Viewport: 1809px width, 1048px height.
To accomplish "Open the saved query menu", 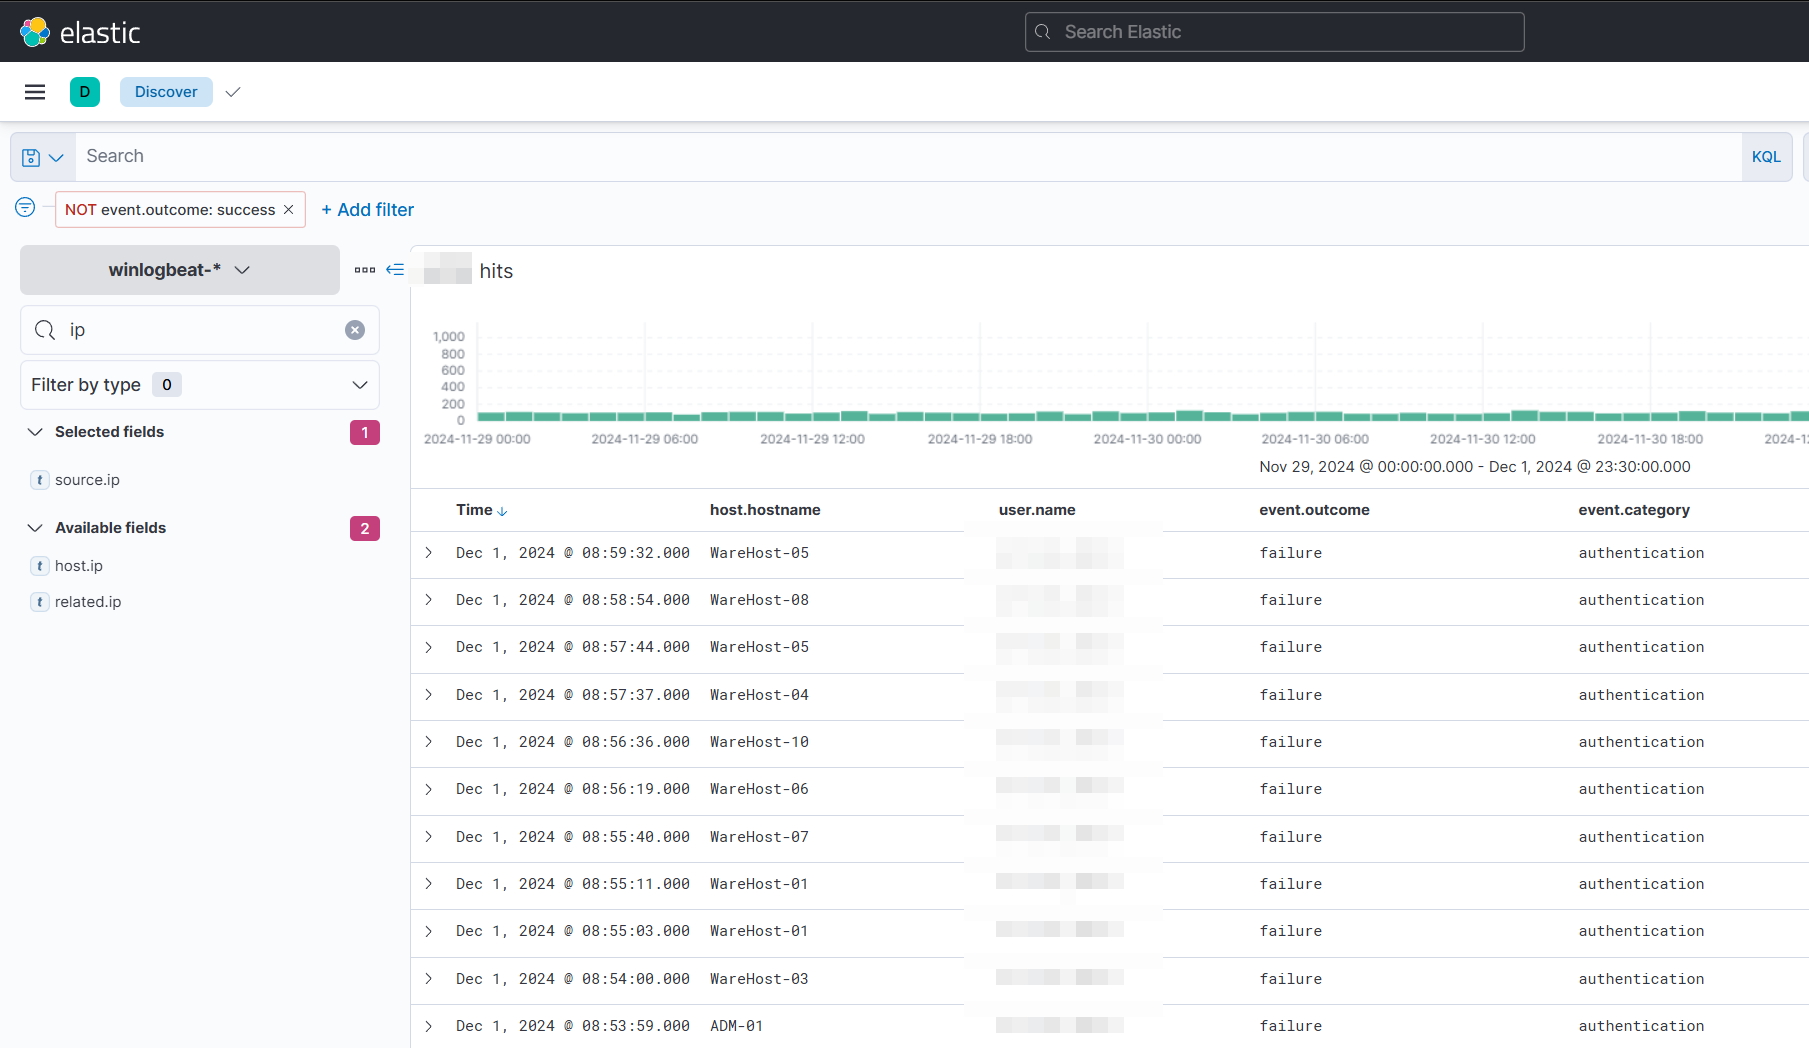I will [x=43, y=157].
